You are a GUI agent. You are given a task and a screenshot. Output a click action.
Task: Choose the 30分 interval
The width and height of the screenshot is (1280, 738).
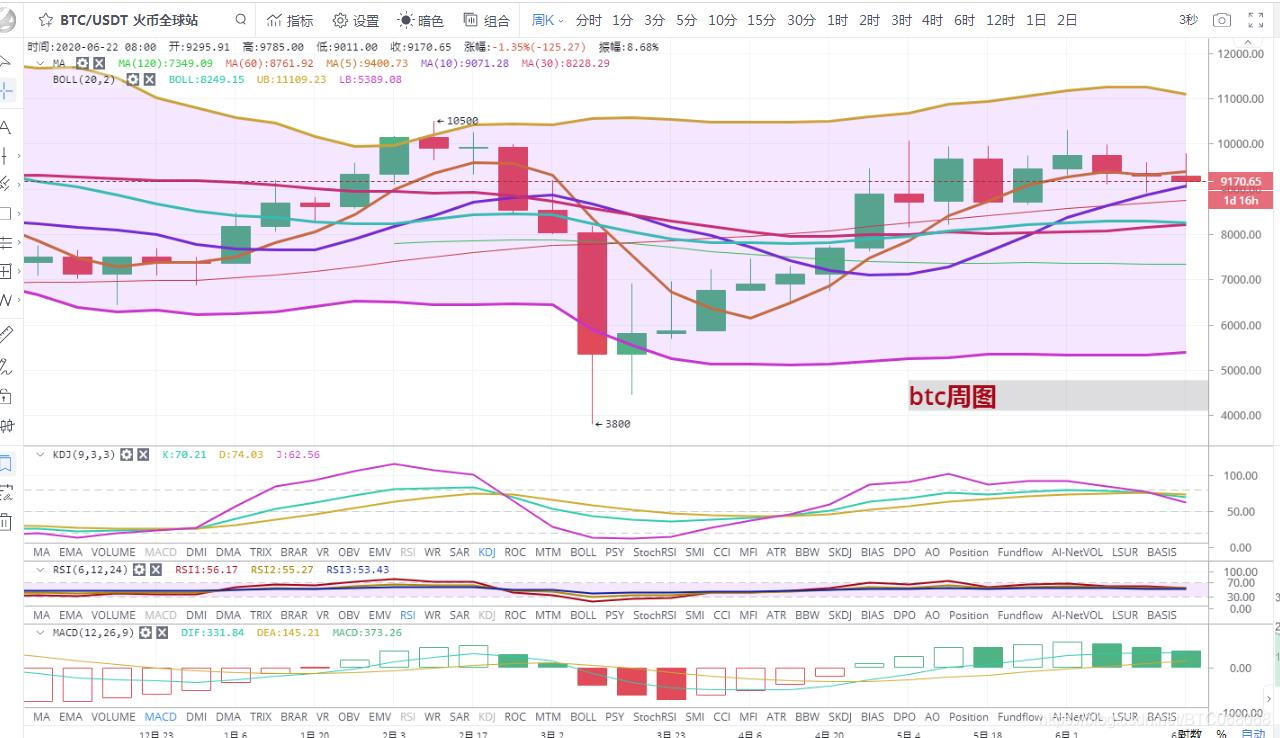click(x=801, y=20)
